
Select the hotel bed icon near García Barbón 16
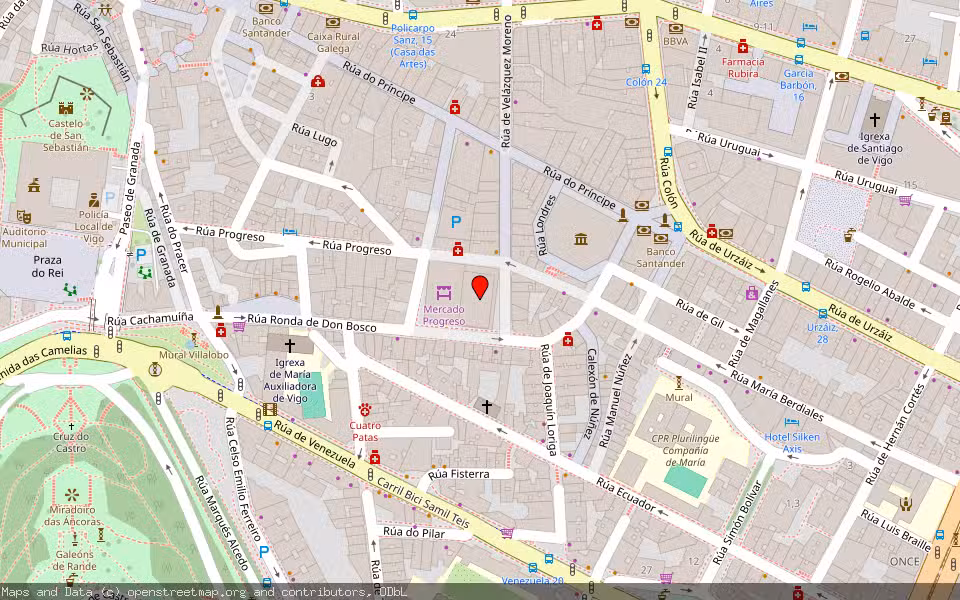pos(809,27)
